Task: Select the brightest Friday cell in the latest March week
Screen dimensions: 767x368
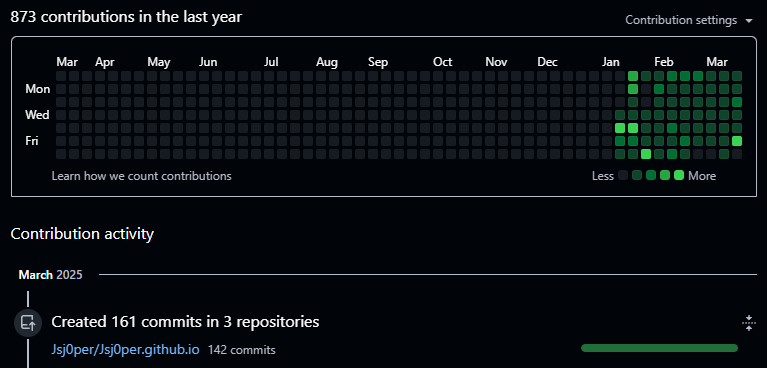Action: pyautogui.click(x=737, y=141)
